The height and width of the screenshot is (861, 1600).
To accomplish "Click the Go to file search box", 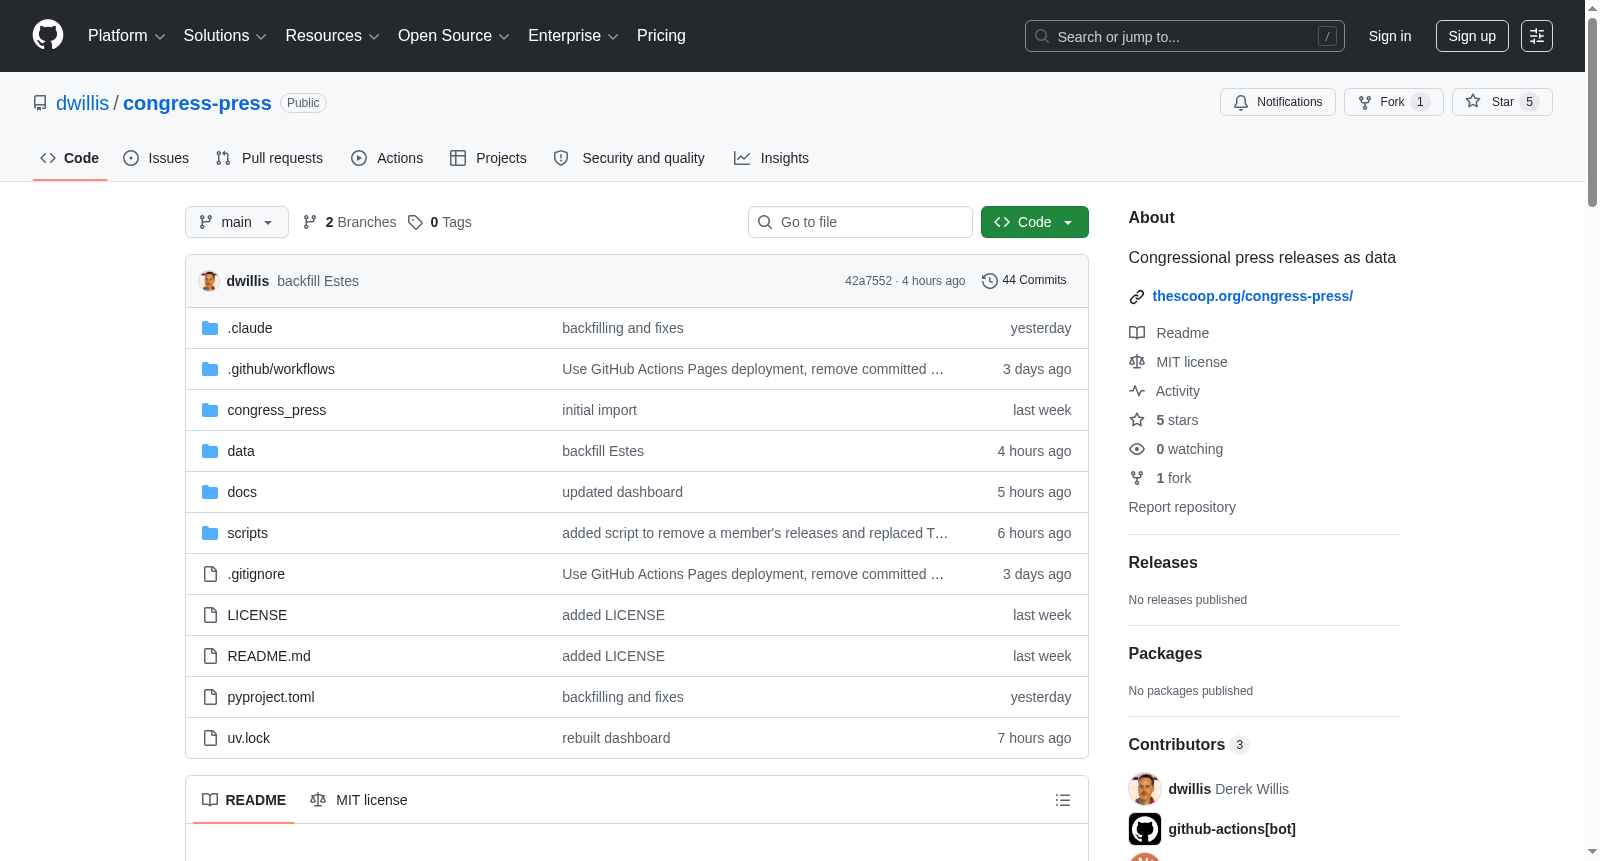I will point(860,222).
